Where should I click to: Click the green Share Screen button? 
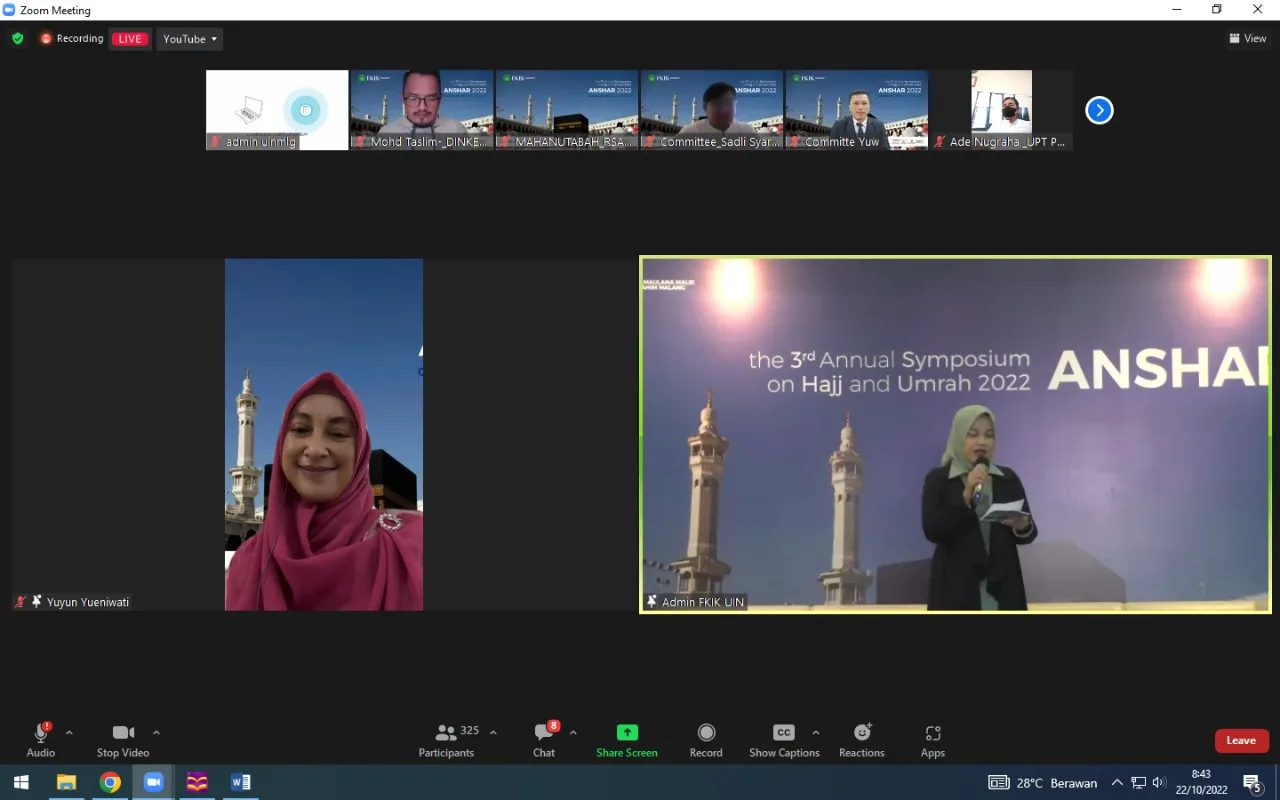click(x=627, y=740)
